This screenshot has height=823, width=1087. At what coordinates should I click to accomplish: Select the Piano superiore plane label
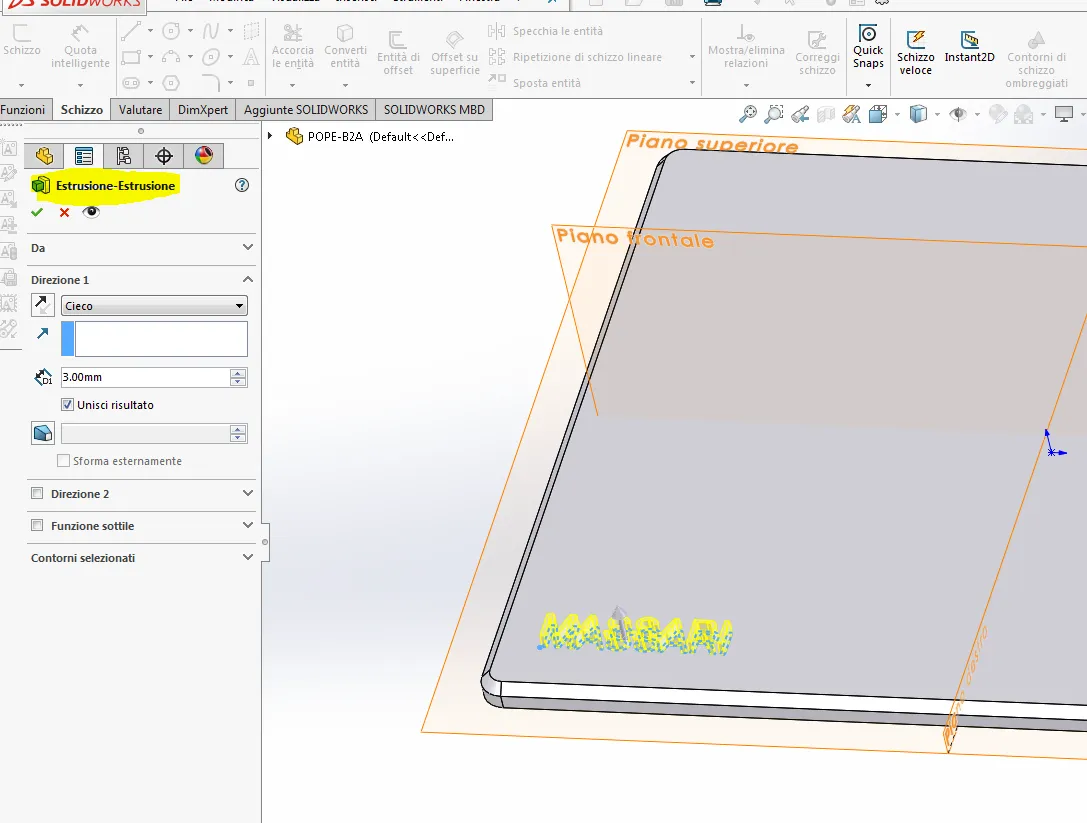(712, 144)
